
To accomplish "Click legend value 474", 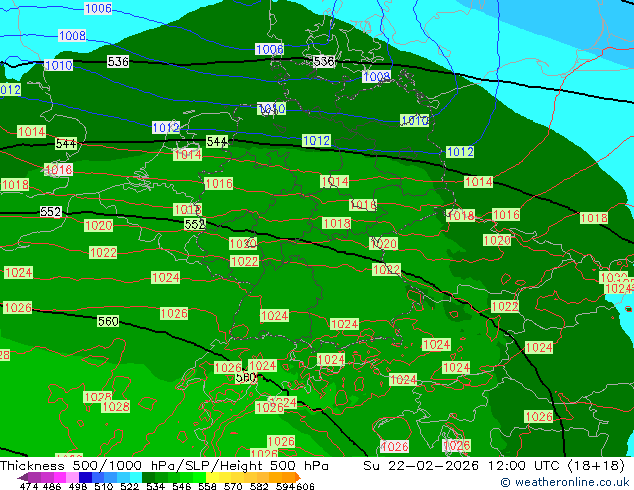I will point(29,486).
